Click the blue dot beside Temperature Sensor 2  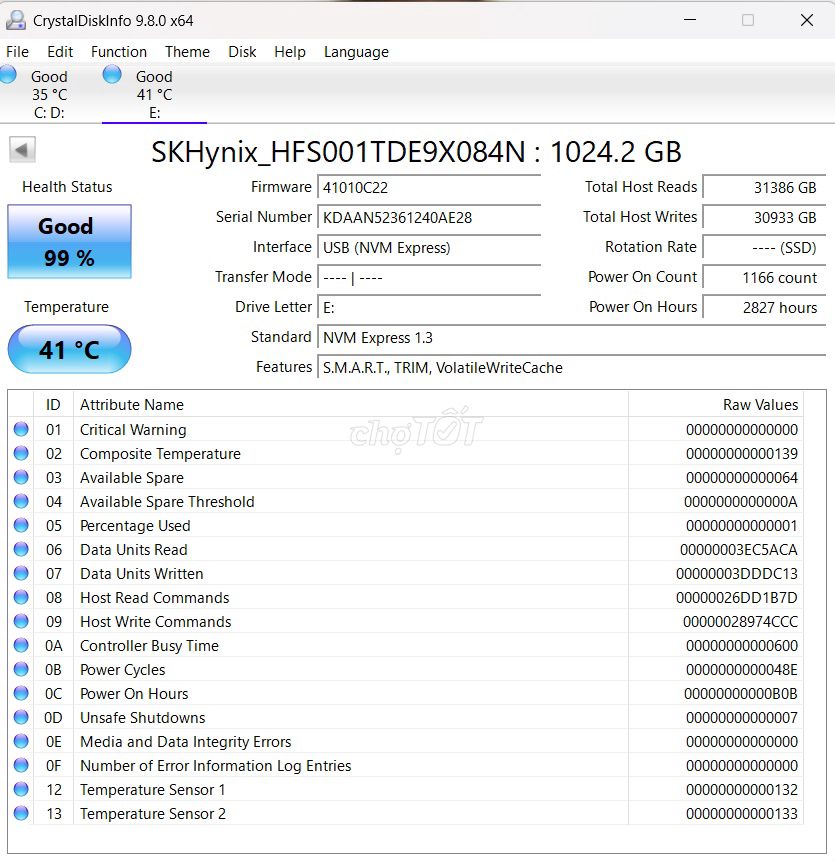(22, 813)
